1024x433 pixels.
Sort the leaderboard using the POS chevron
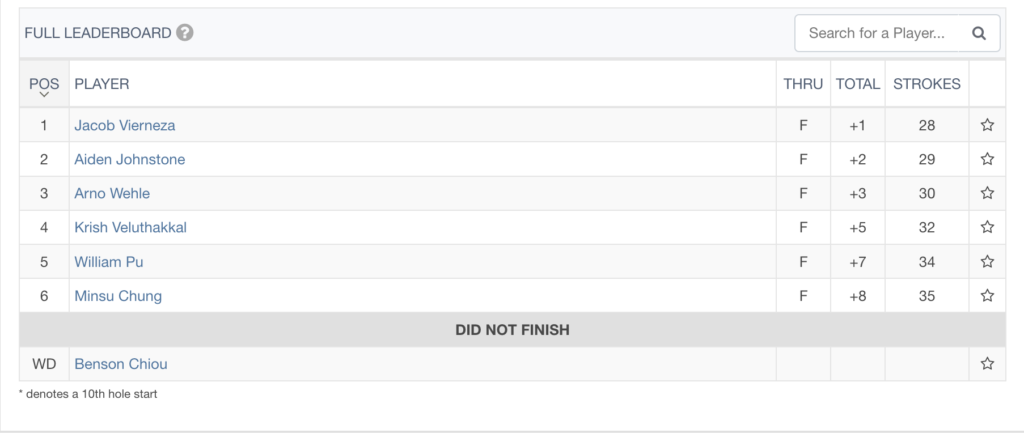point(44,95)
